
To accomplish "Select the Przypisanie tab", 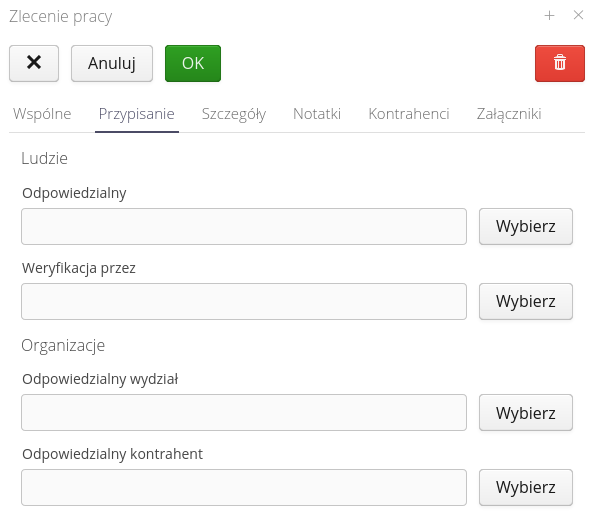I will pos(137,114).
